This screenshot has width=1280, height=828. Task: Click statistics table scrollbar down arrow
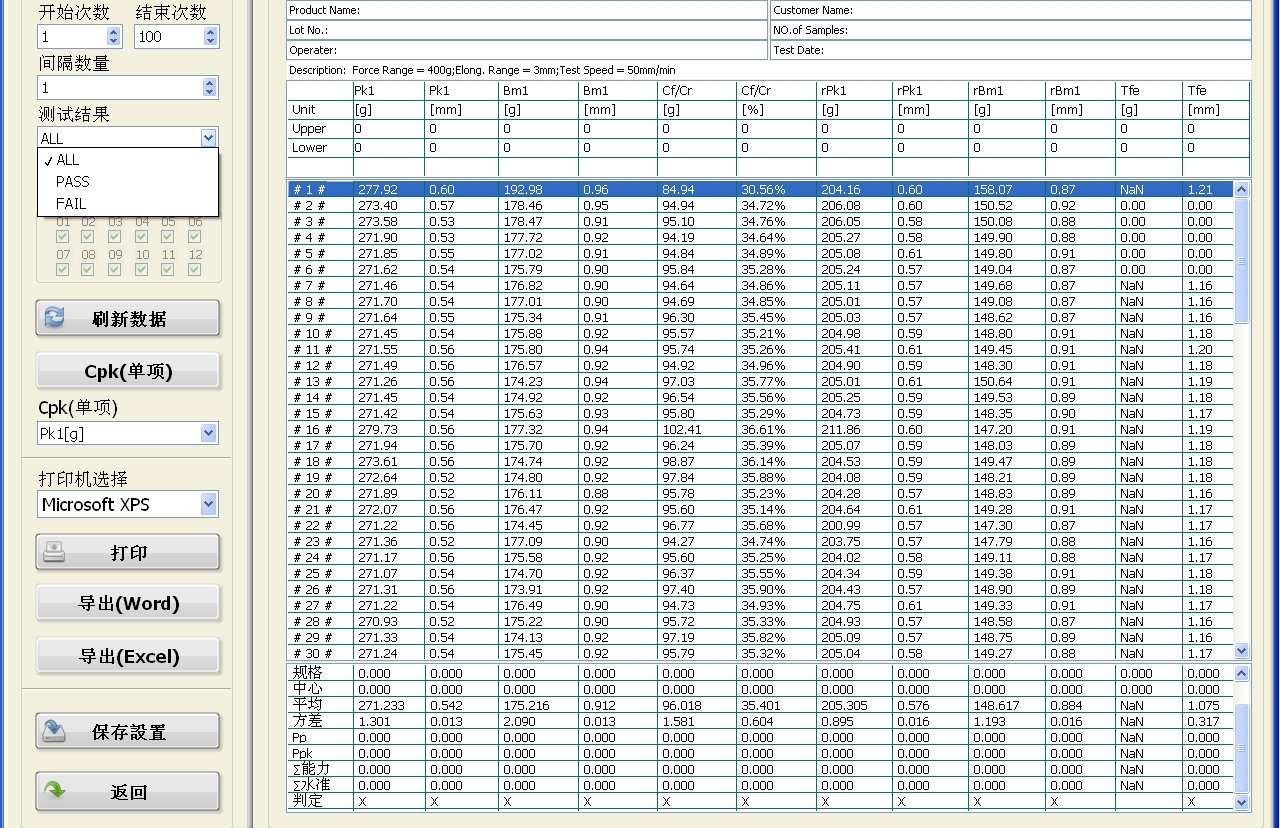pyautogui.click(x=1242, y=802)
